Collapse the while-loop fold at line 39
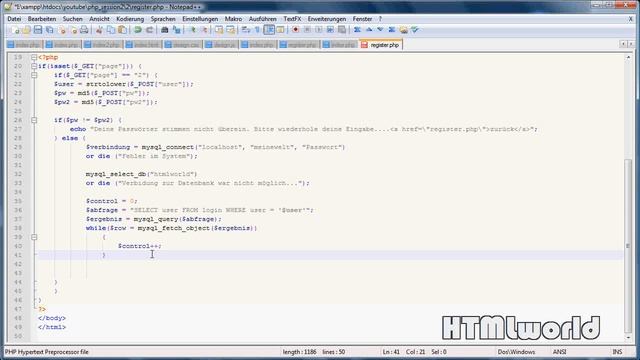The image size is (640, 360). [x=34, y=237]
